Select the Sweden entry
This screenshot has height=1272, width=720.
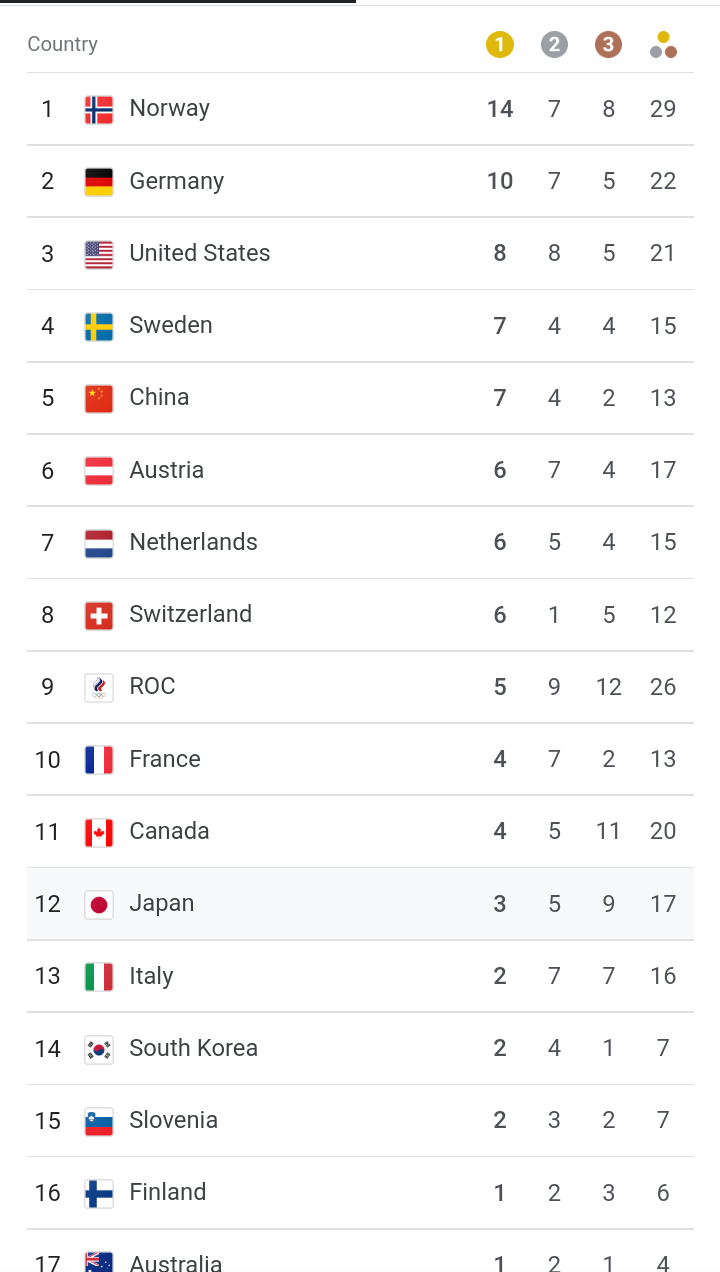click(360, 326)
